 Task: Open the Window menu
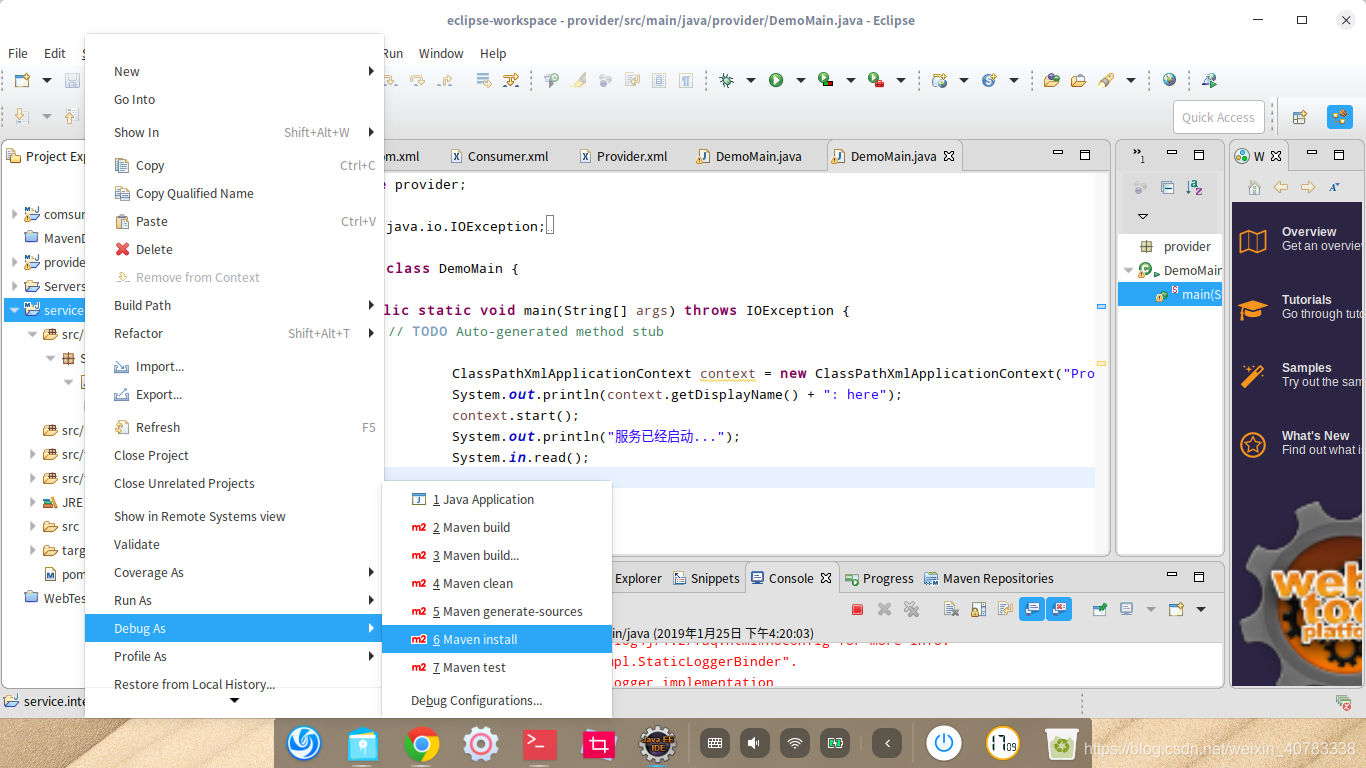(x=441, y=53)
